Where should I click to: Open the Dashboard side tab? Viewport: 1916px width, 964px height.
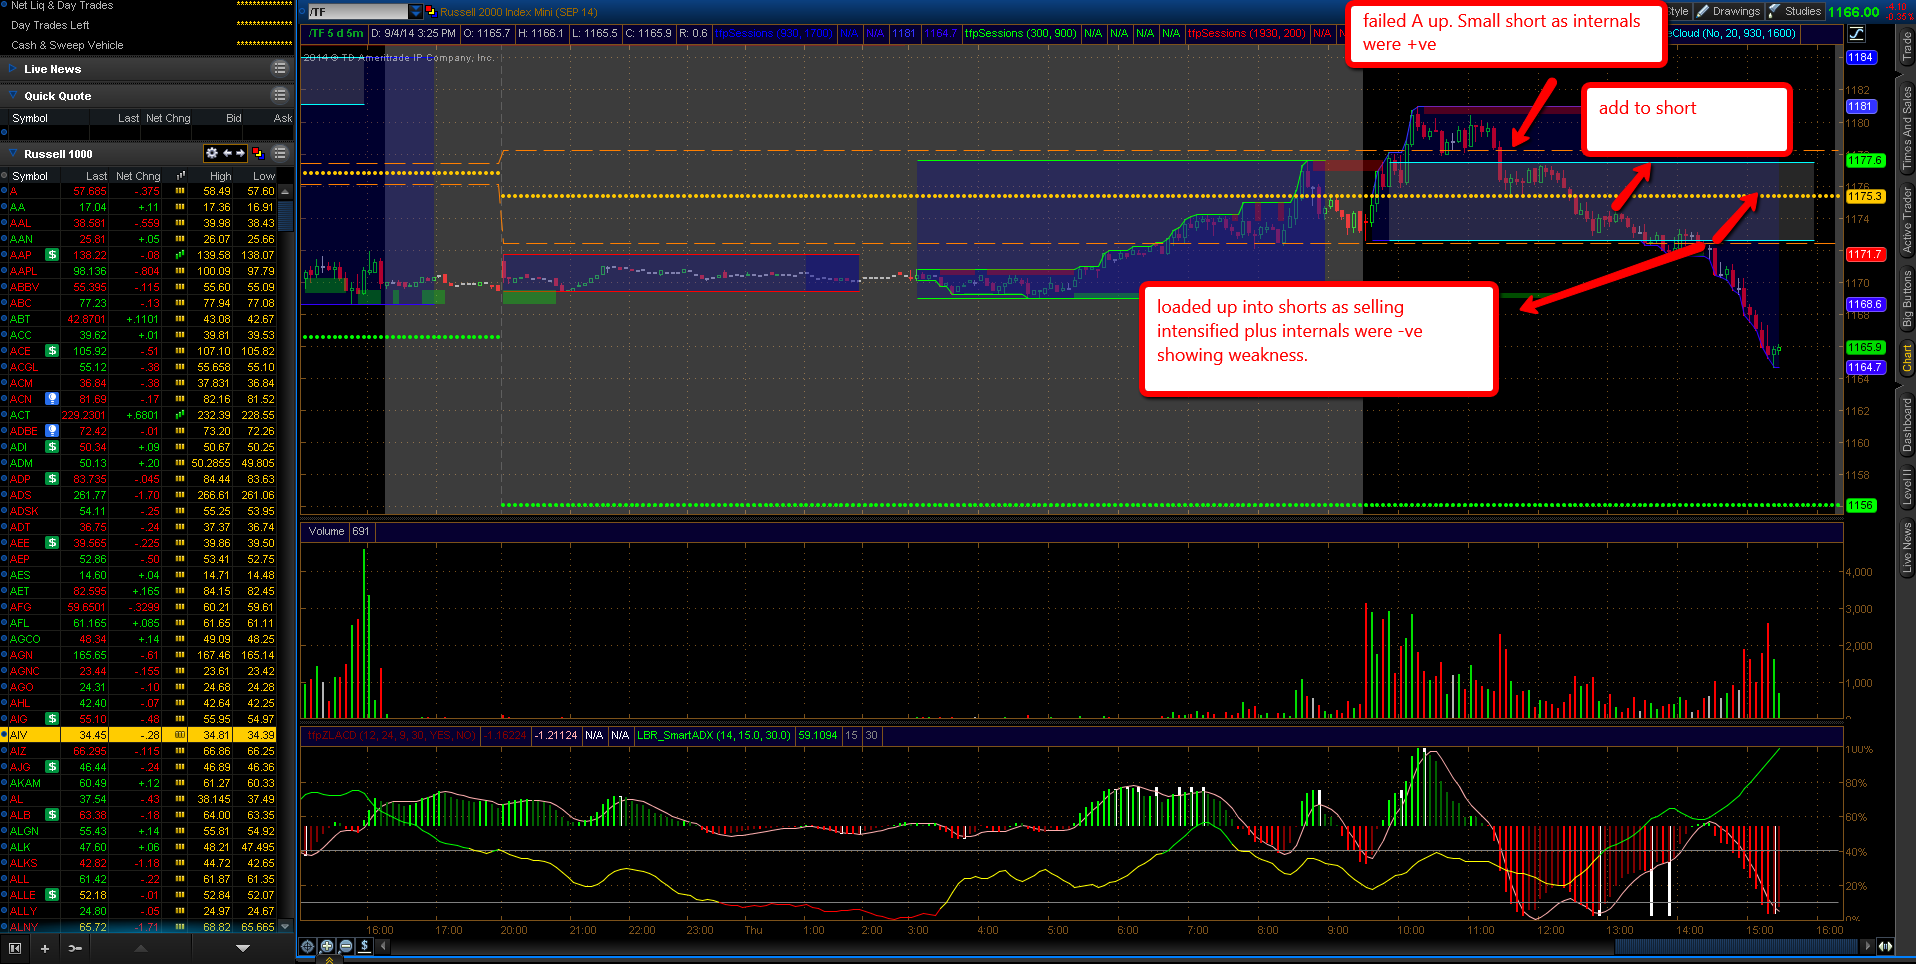pyautogui.click(x=1907, y=424)
